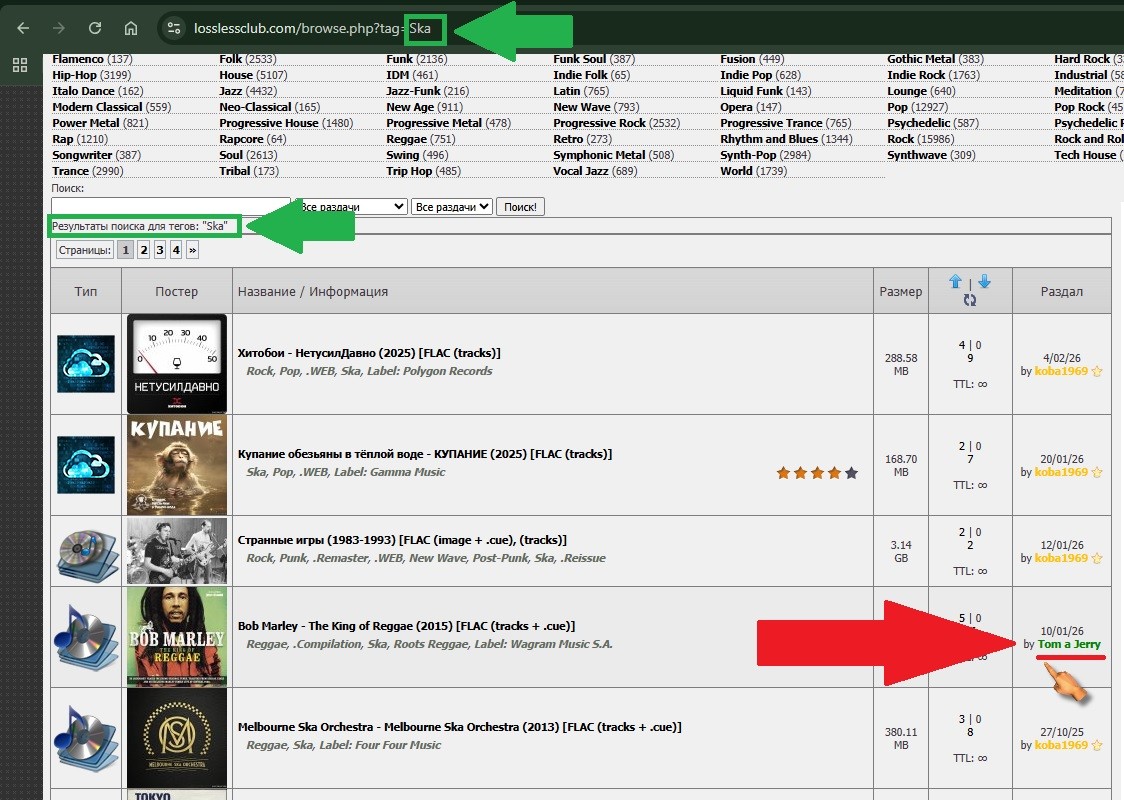Image resolution: width=1124 pixels, height=800 pixels.
Task: Filter by Swing genre tag
Action: pos(403,155)
